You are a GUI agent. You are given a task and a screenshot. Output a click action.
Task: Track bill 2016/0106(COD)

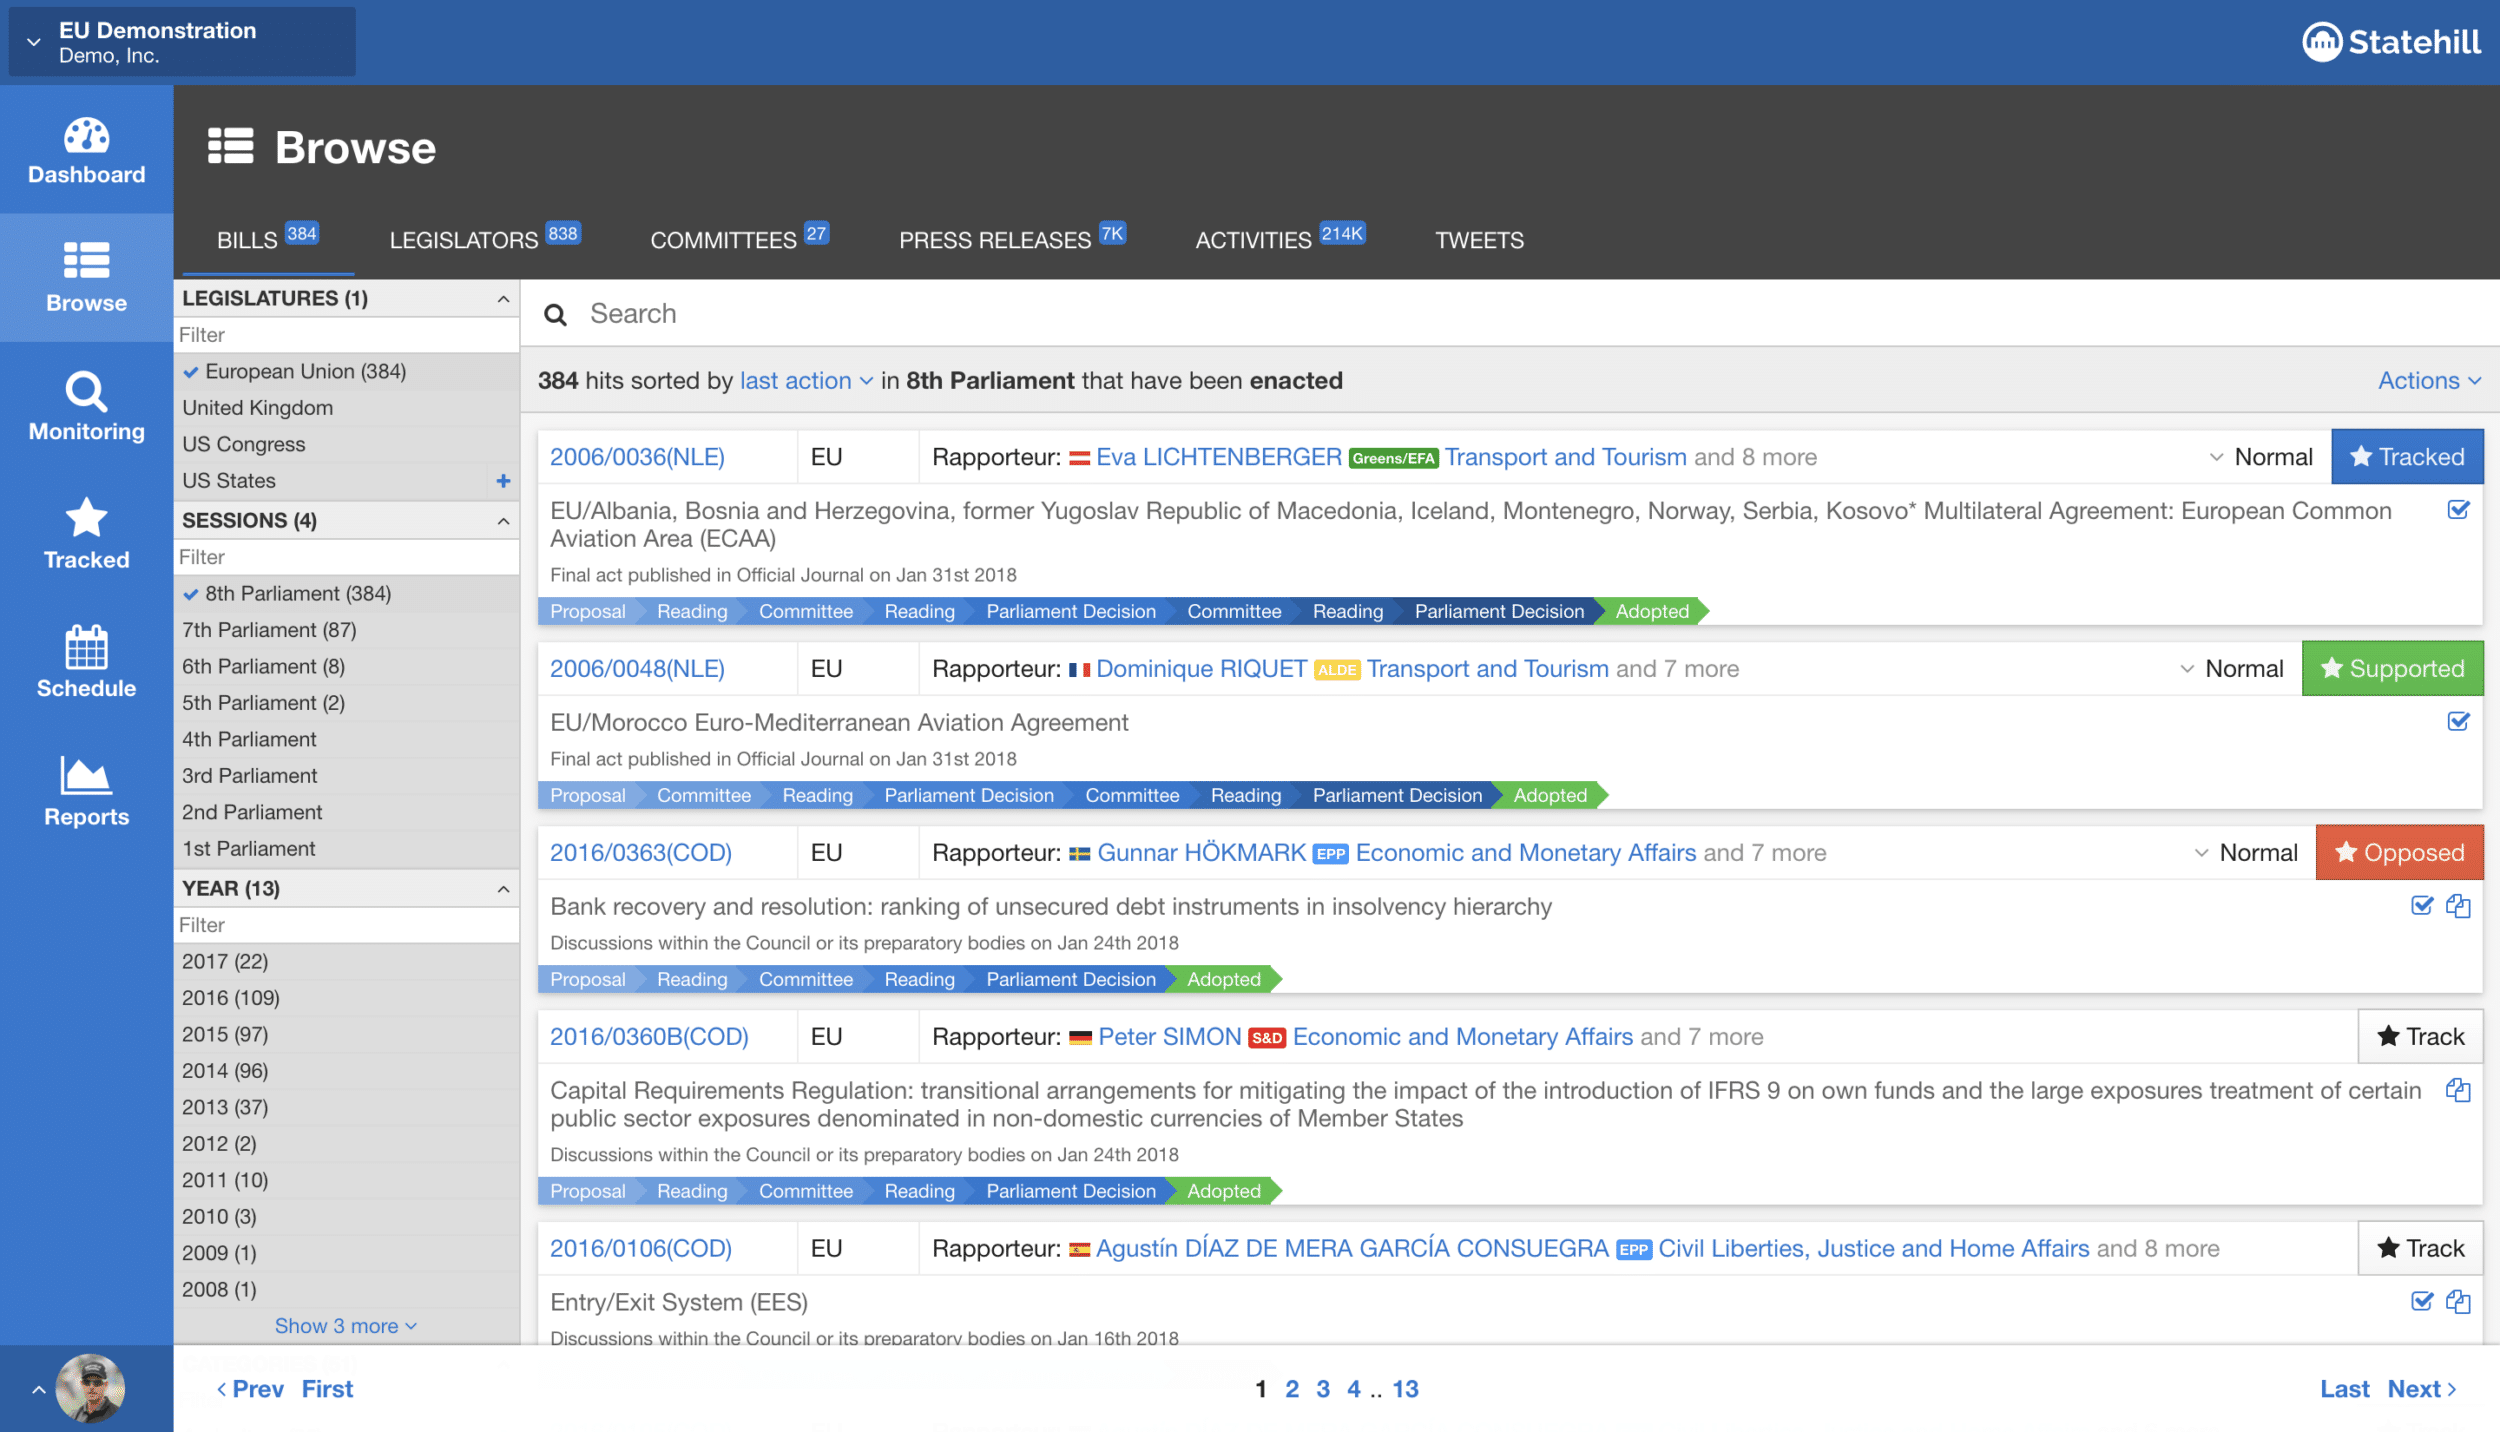tap(2420, 1248)
